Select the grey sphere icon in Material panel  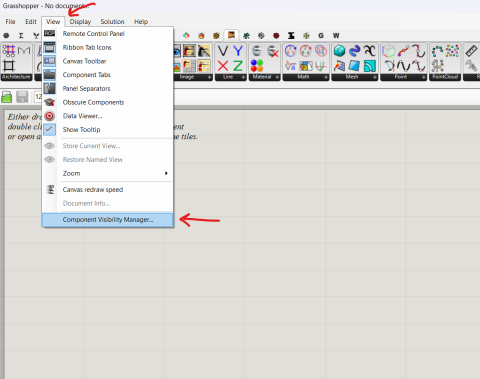257,51
